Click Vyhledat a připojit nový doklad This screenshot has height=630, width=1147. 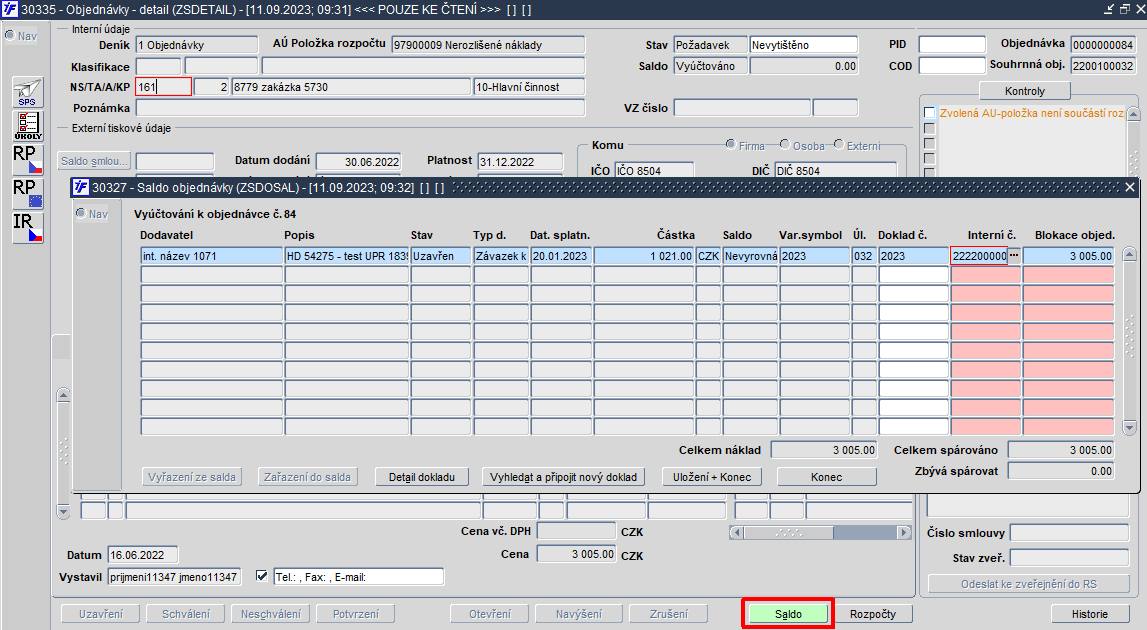(x=563, y=477)
